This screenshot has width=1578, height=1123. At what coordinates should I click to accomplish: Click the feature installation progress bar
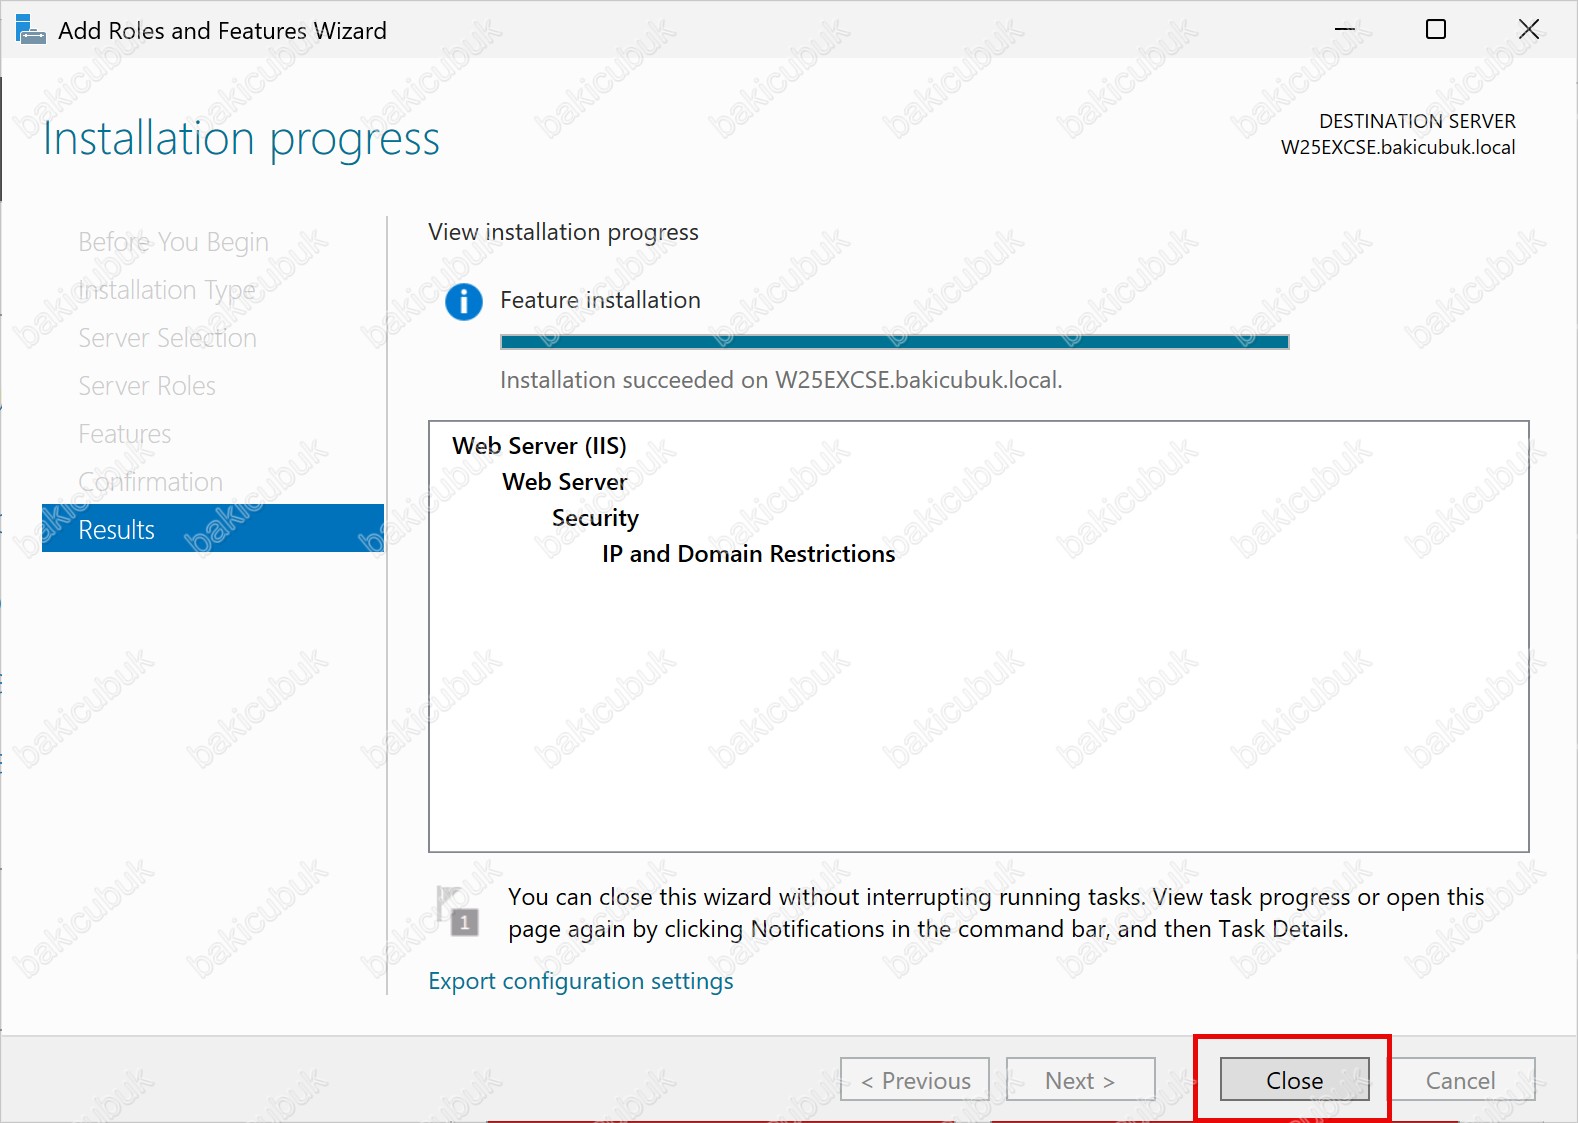(x=895, y=342)
